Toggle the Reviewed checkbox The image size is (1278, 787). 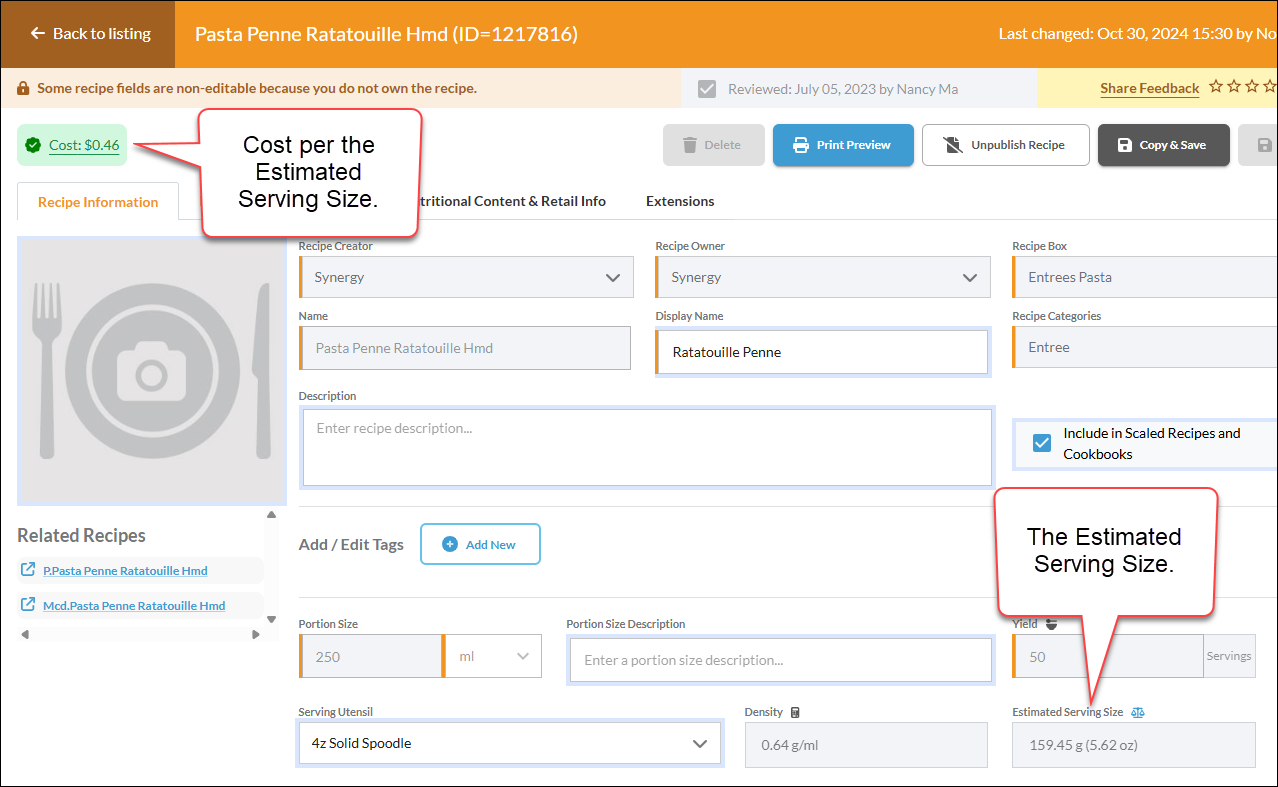[x=707, y=89]
